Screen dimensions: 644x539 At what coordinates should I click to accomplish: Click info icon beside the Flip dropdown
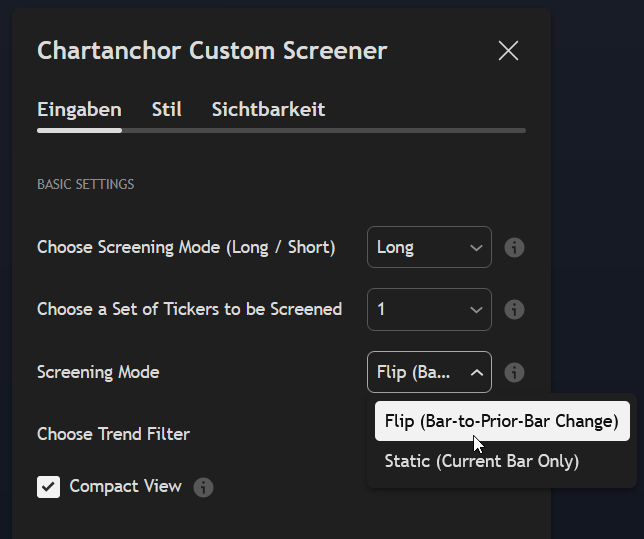[x=514, y=372]
